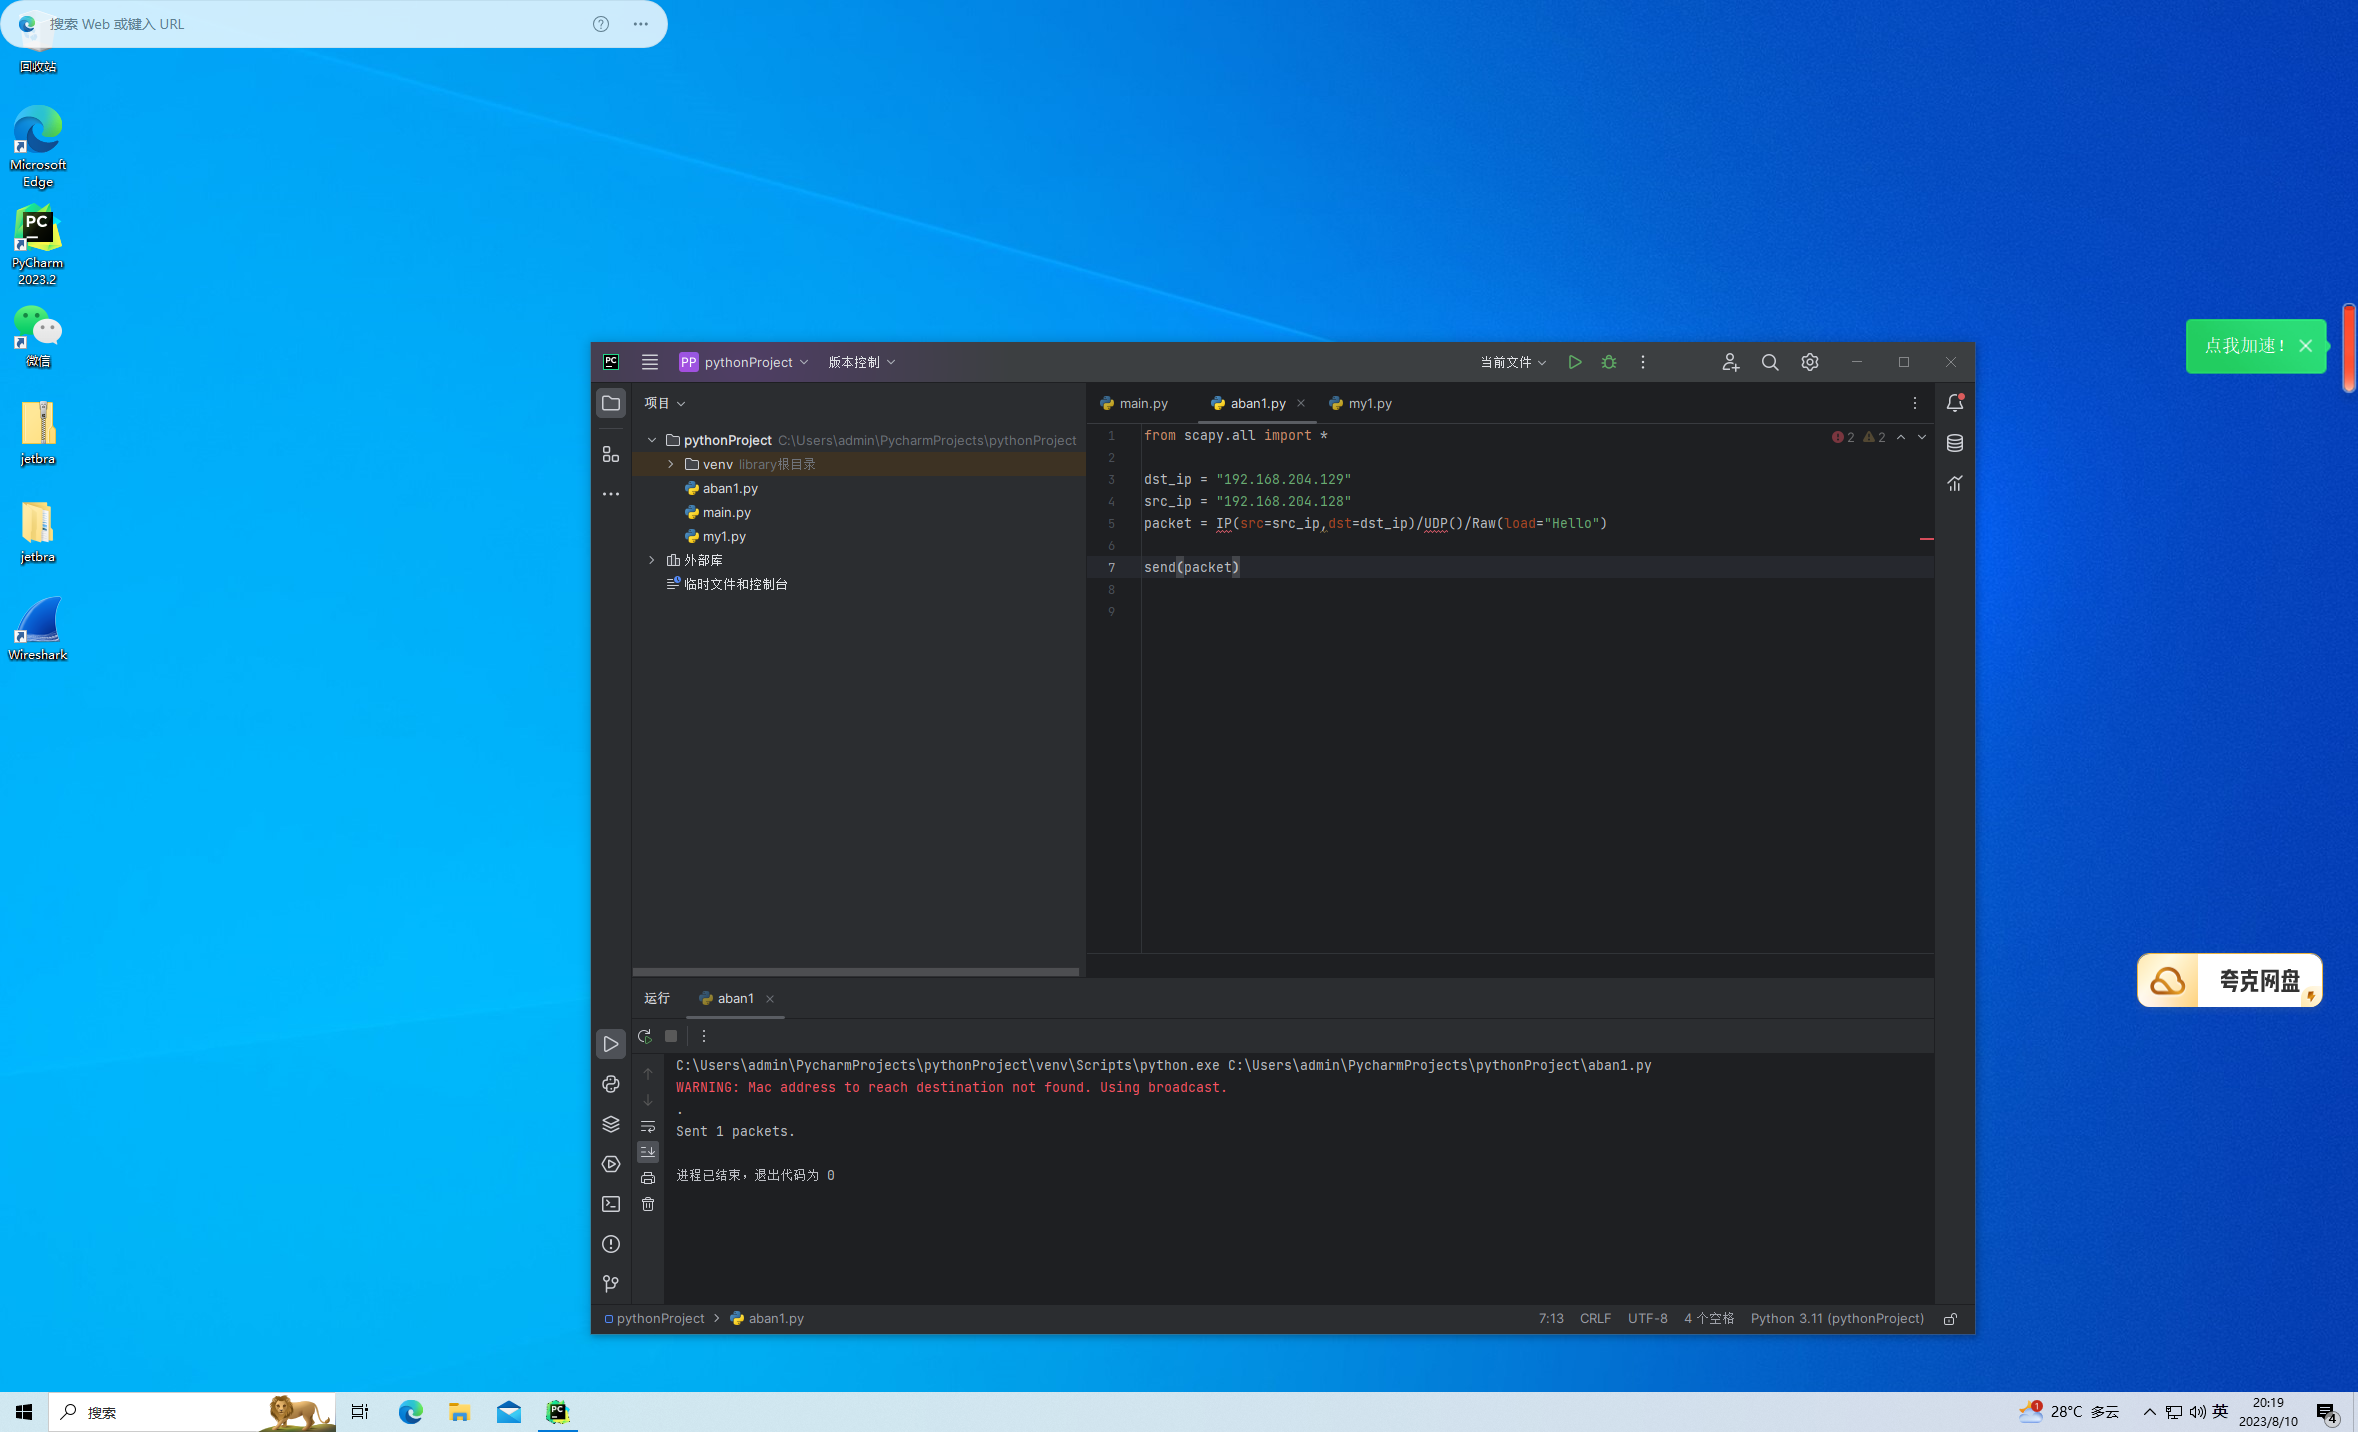The image size is (2358, 1432).
Task: Rerun aban1 in run panel
Action: pyautogui.click(x=645, y=1036)
